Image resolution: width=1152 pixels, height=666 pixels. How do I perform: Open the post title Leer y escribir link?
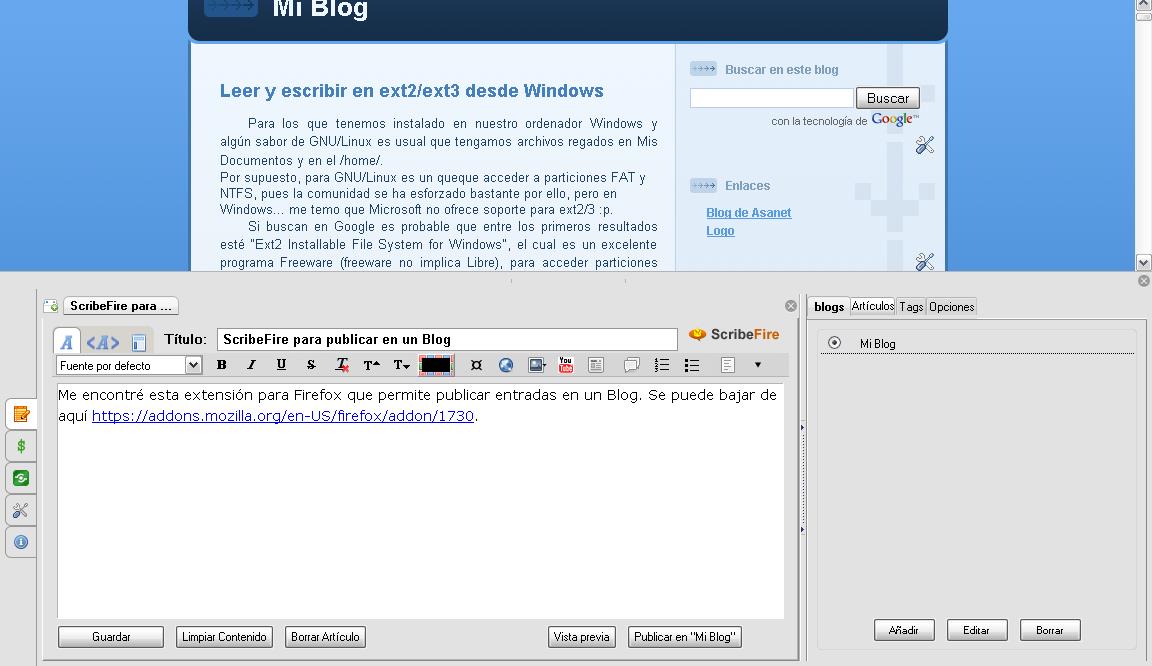[411, 90]
